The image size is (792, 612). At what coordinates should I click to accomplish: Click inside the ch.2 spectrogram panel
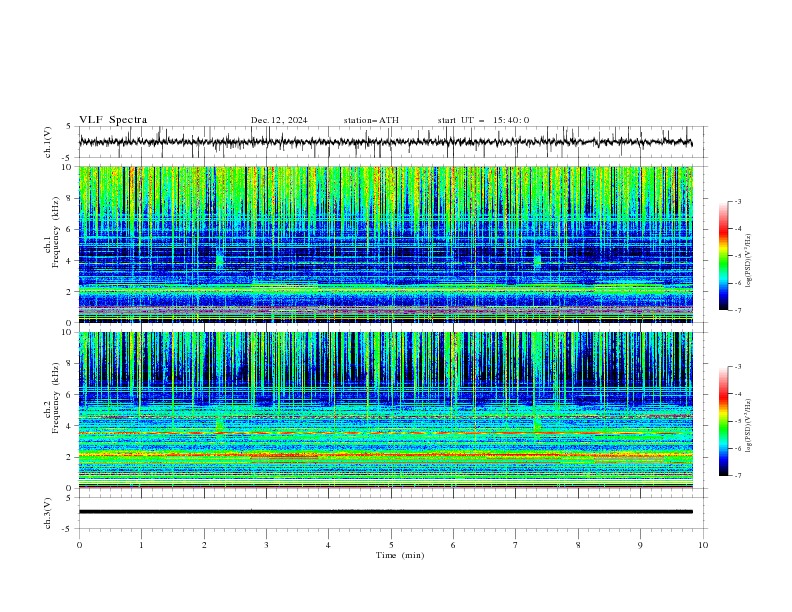[386, 410]
